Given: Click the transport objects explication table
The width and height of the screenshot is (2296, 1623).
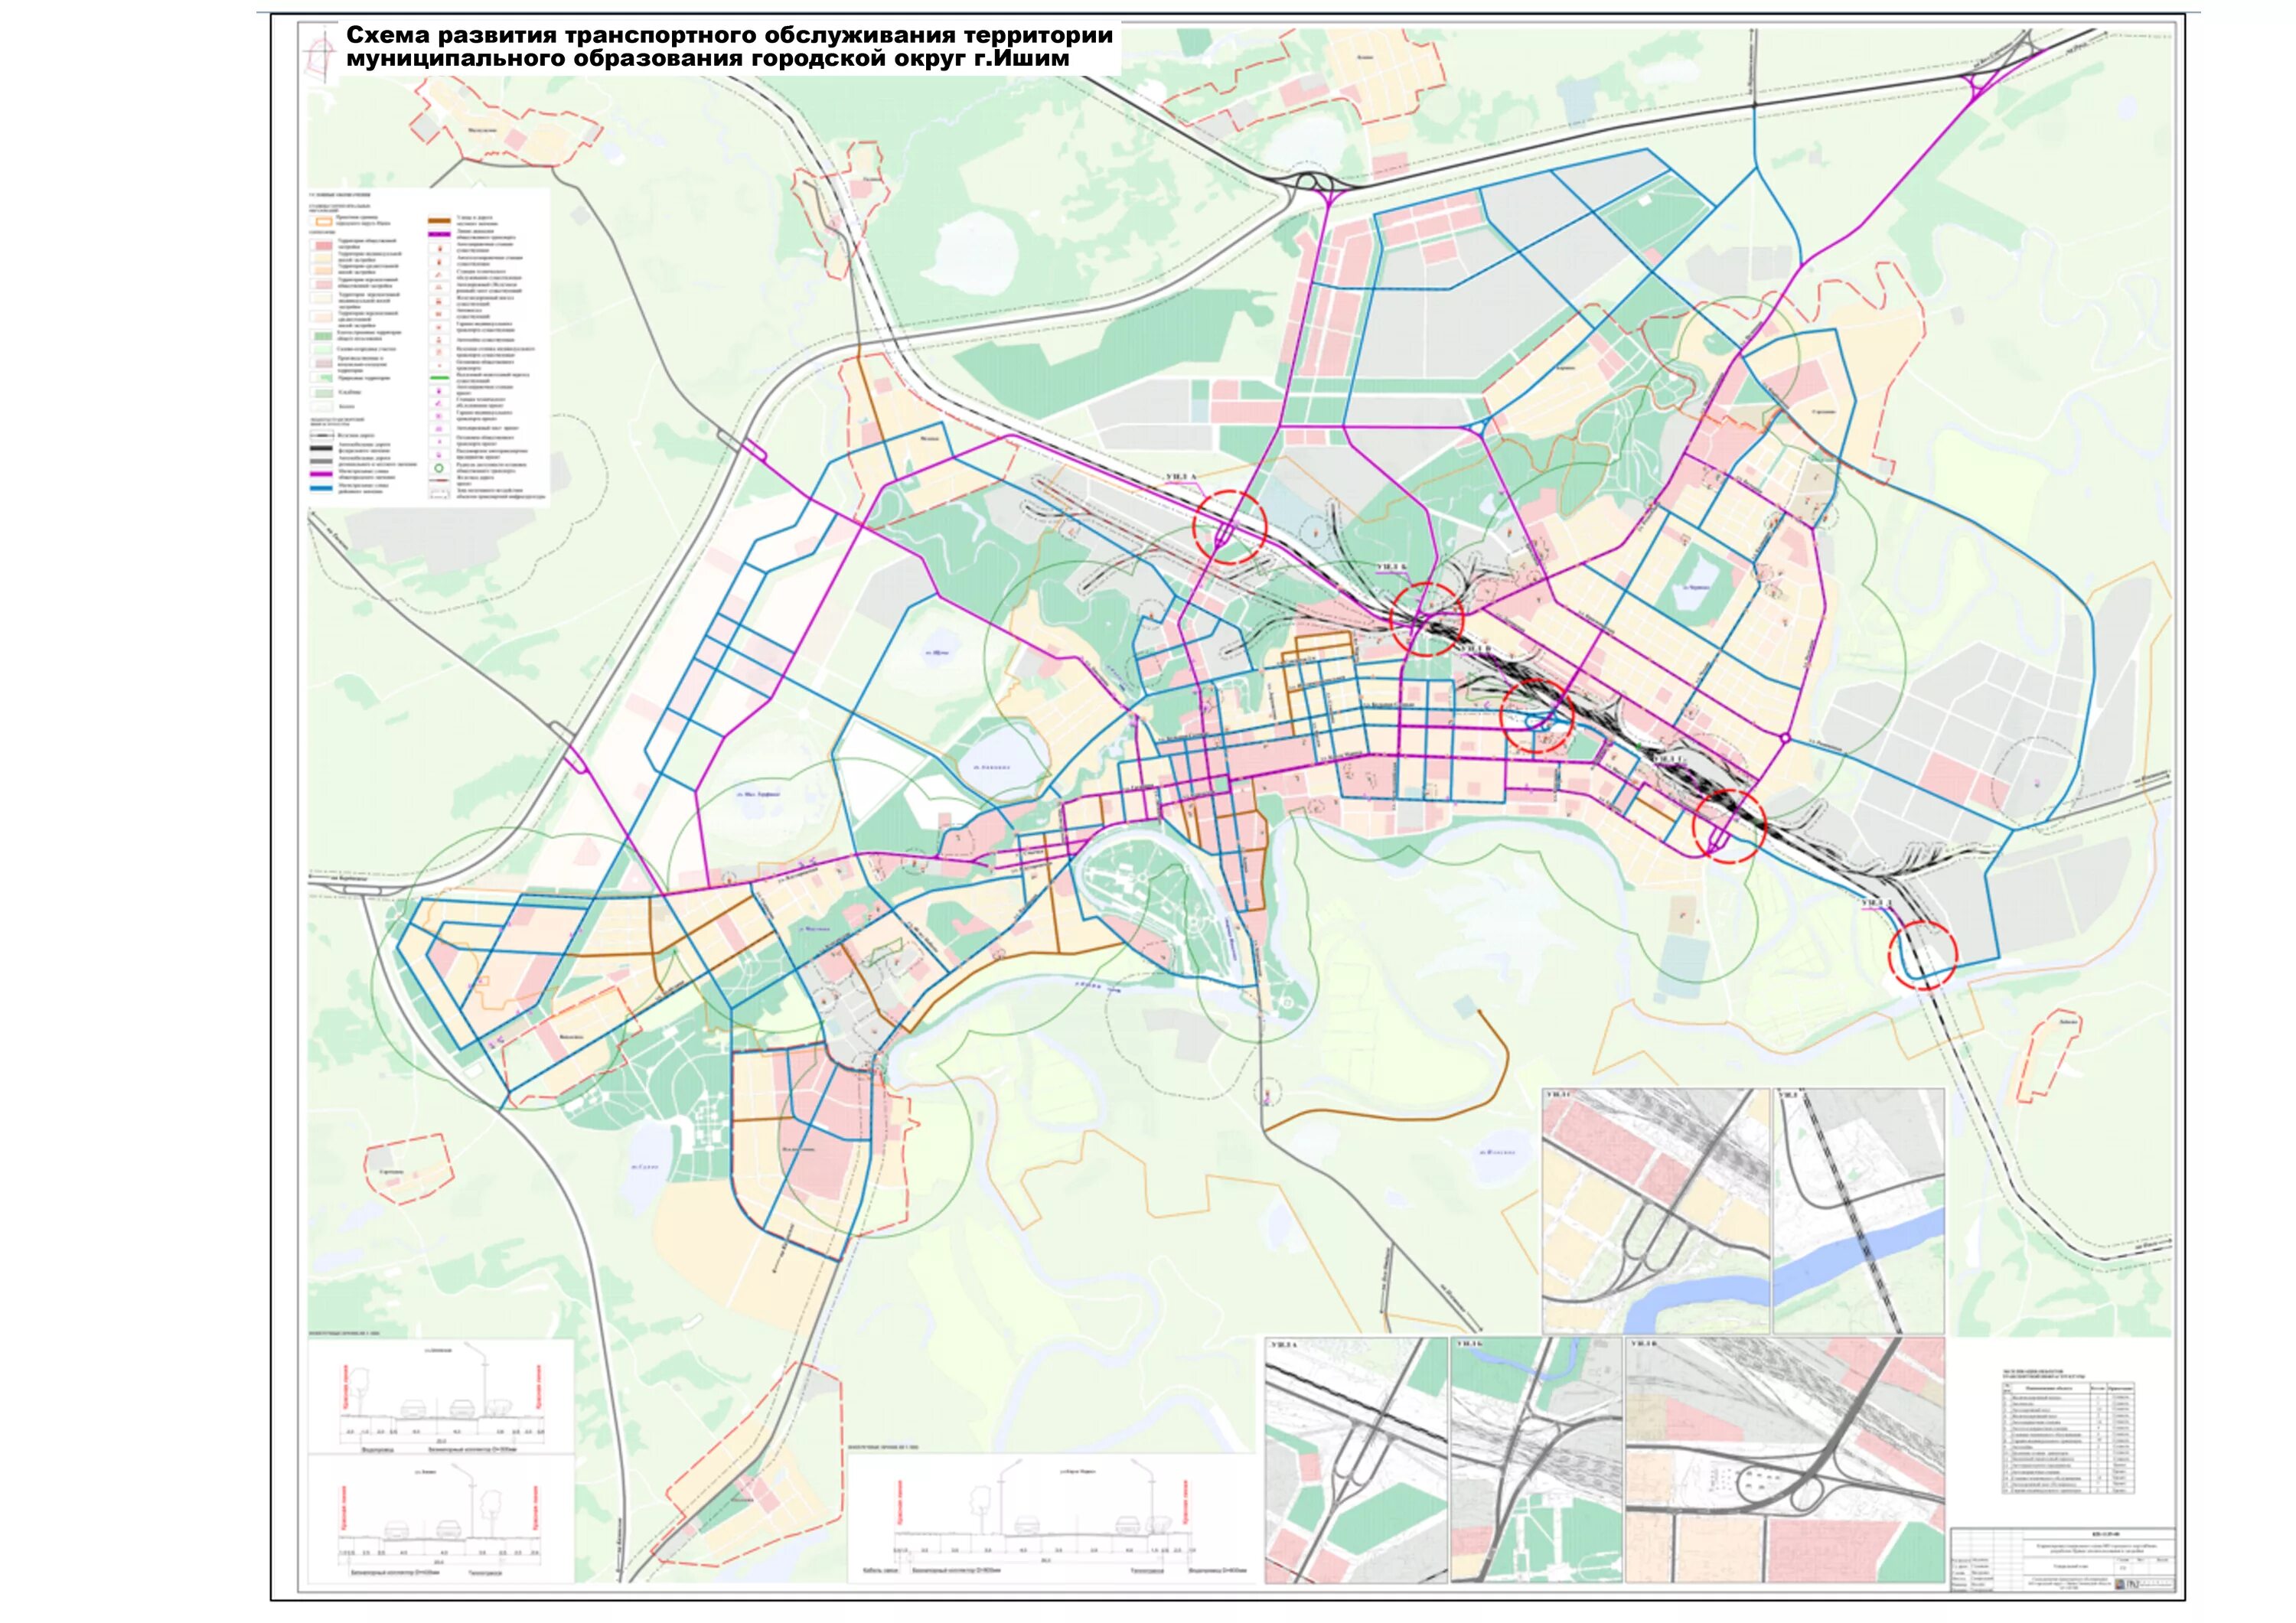Looking at the screenshot, I should [x=2070, y=1438].
